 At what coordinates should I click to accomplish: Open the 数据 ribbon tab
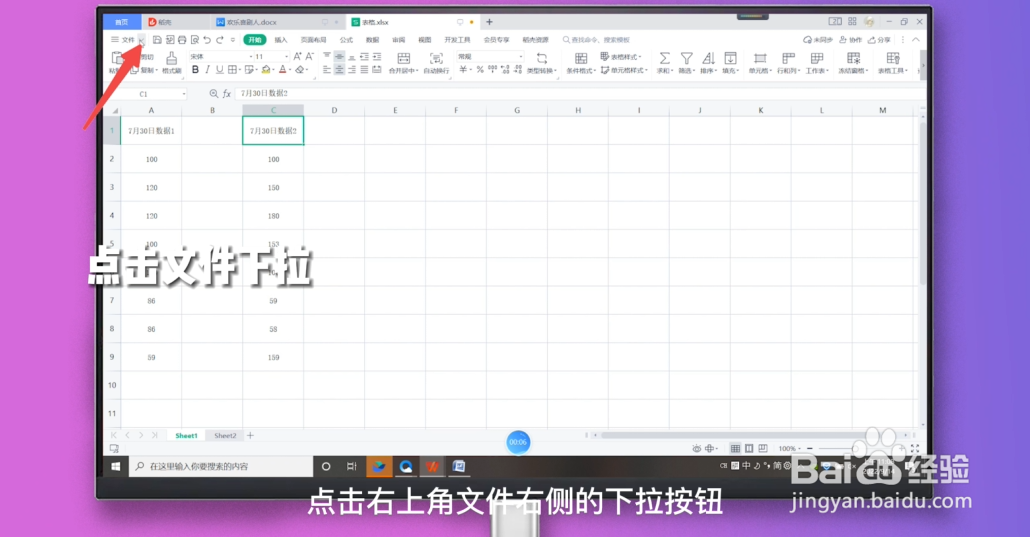click(372, 40)
